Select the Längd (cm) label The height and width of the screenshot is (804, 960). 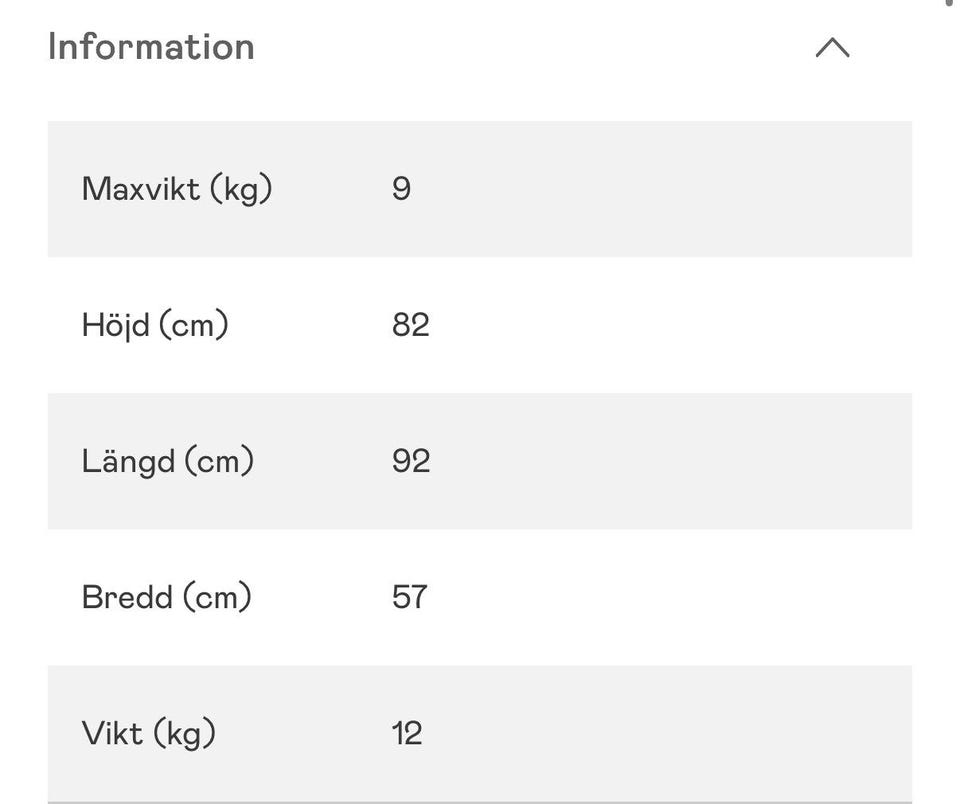coord(168,461)
